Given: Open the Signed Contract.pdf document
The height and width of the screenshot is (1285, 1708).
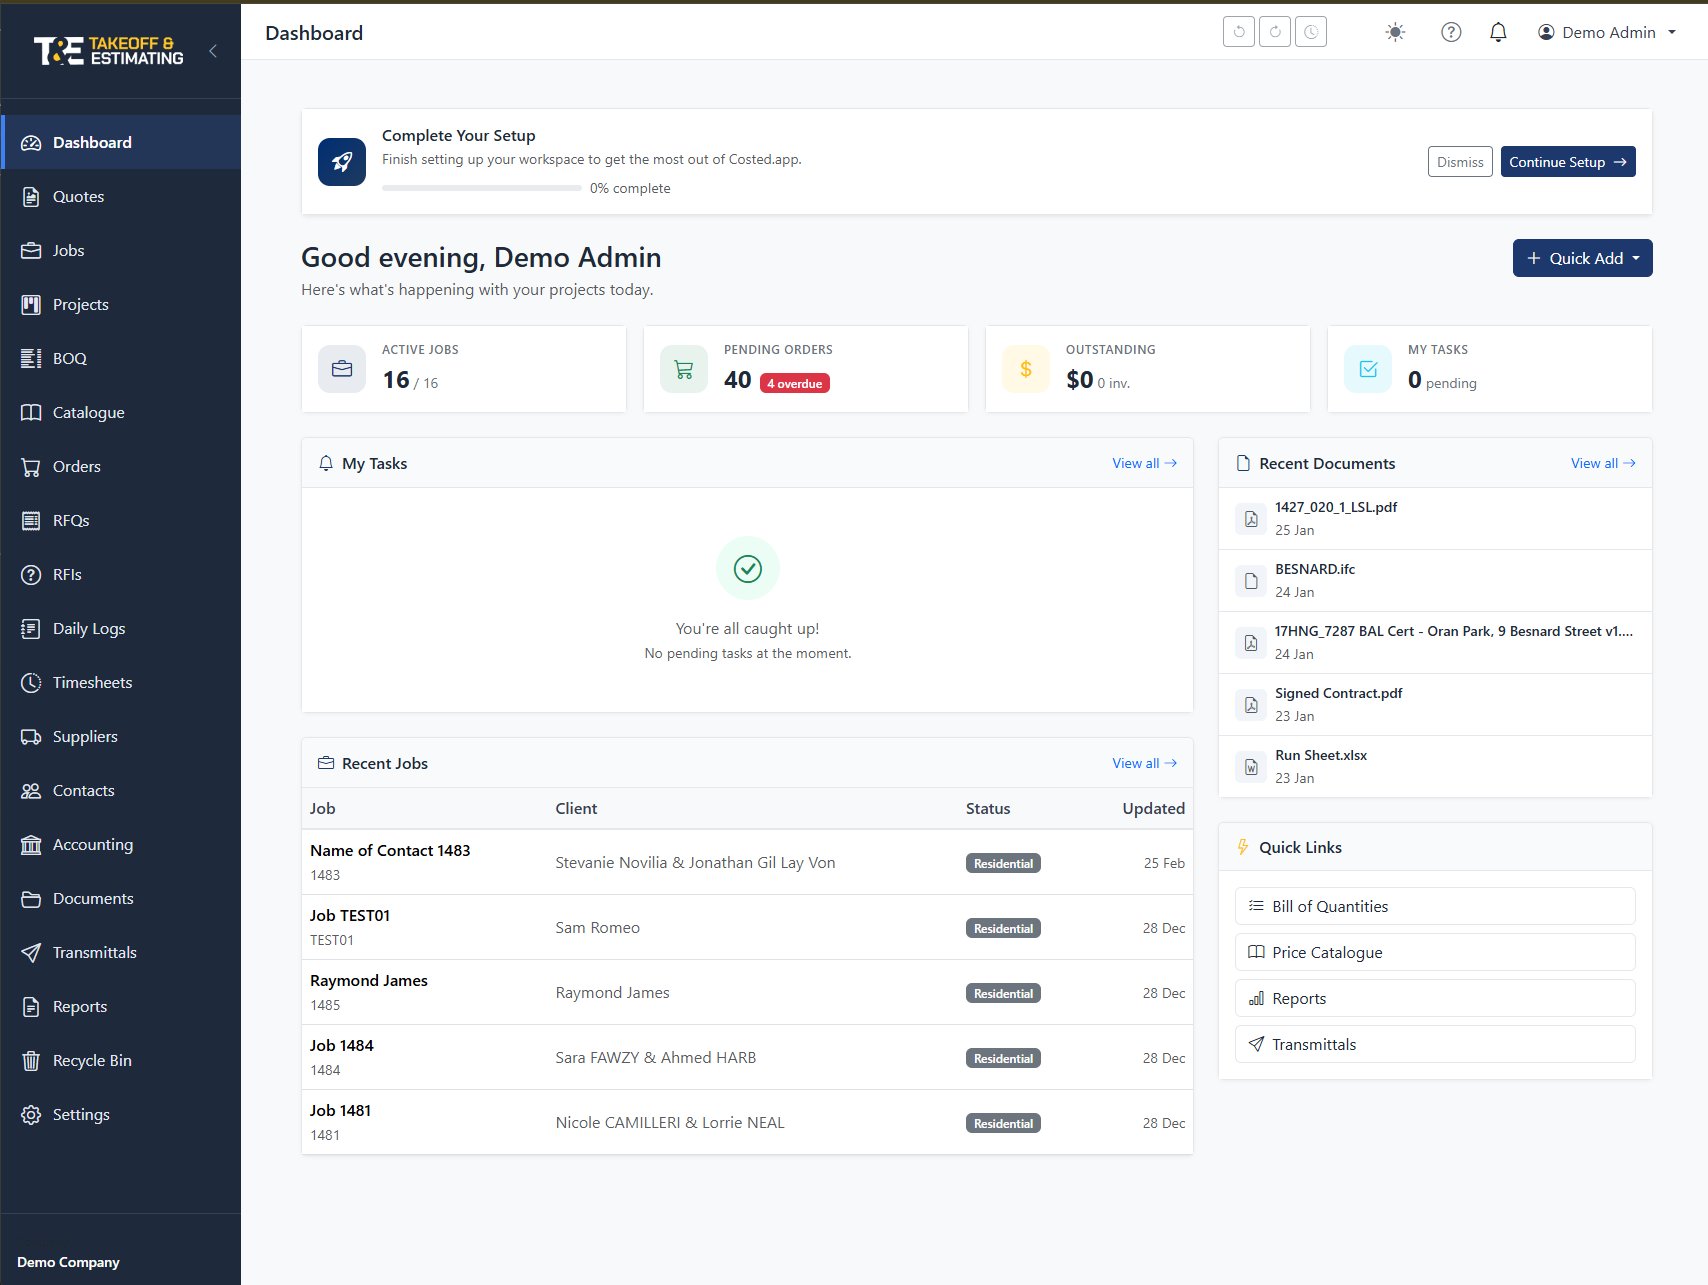Looking at the screenshot, I should (x=1435, y=704).
